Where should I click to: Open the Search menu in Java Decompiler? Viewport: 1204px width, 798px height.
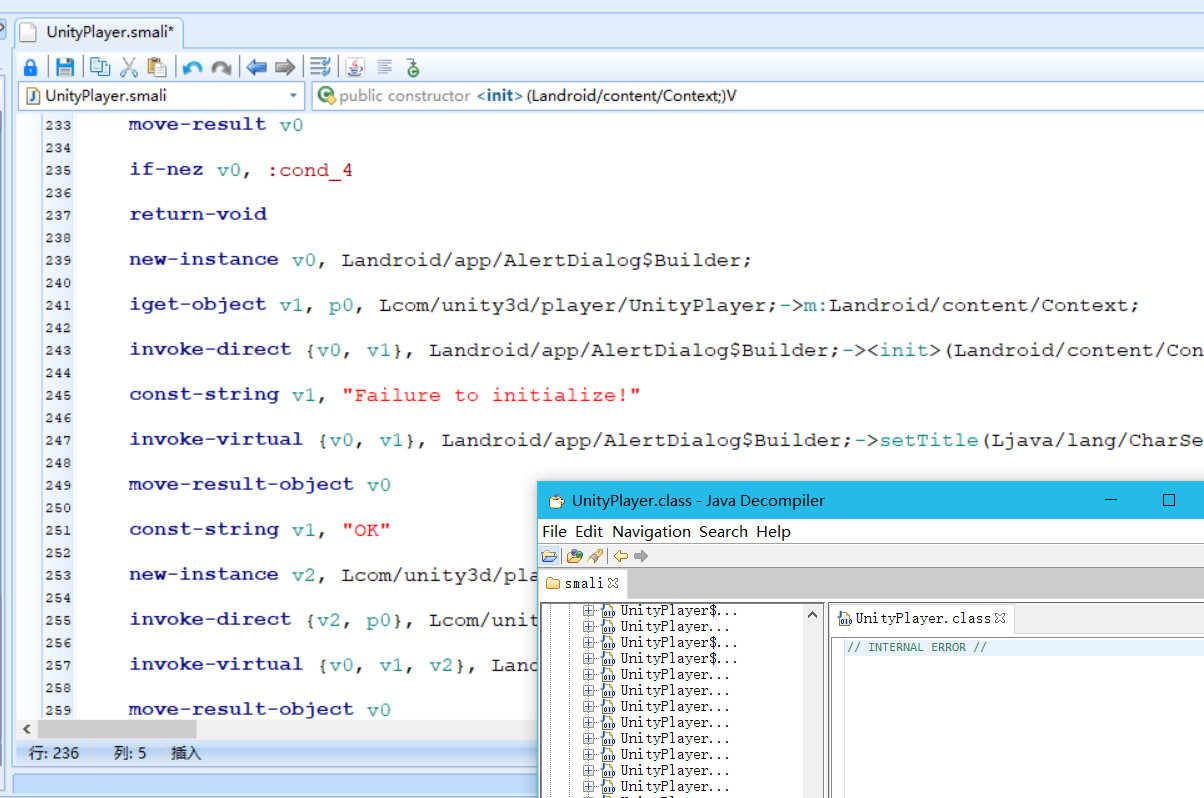723,531
